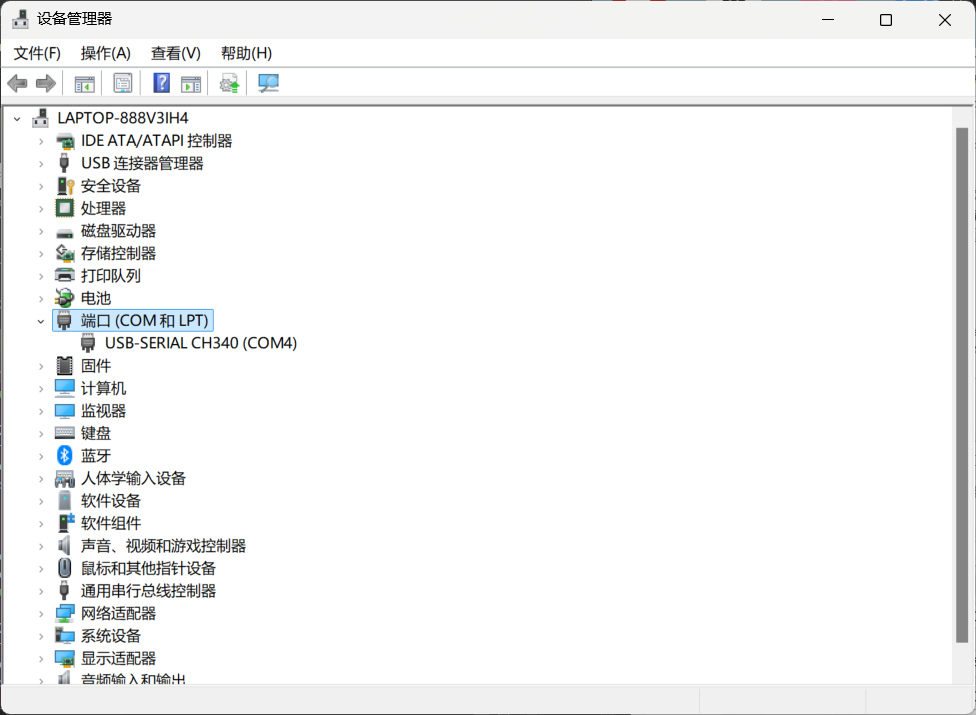Select the 端口 (COM 和 LPT) label
Screen dimensions: 976x715
[x=144, y=320]
